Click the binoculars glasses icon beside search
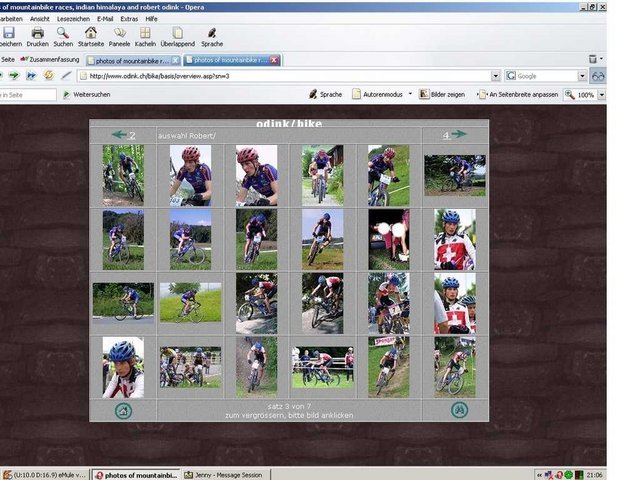 click(x=598, y=76)
